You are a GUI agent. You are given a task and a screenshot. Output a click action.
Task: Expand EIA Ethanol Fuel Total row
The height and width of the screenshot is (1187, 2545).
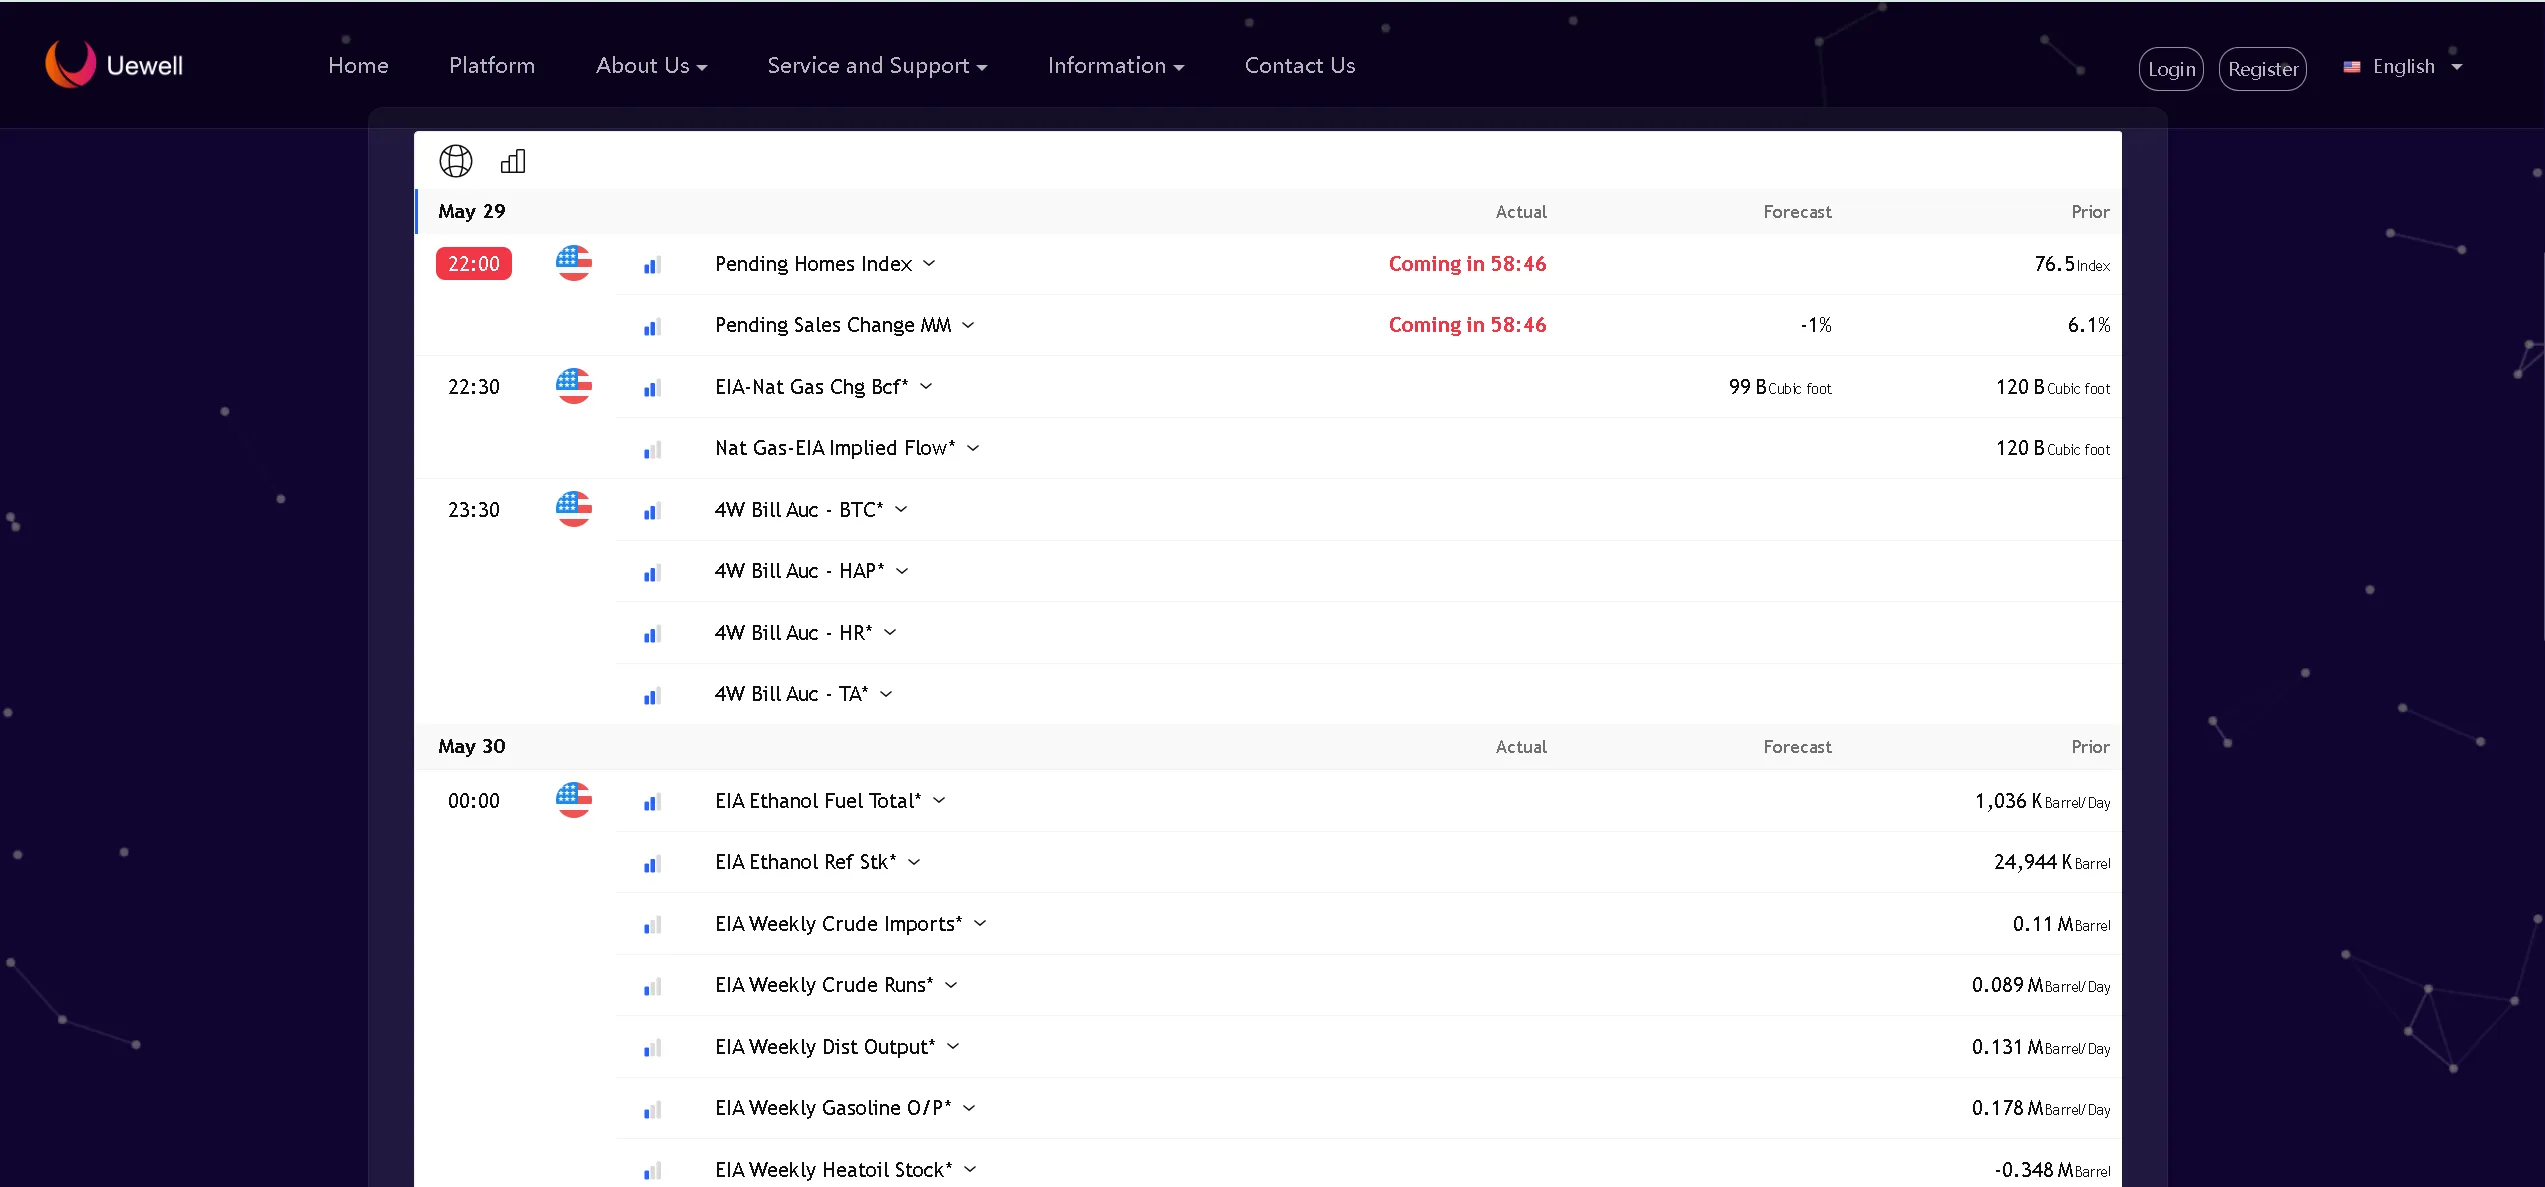[939, 800]
